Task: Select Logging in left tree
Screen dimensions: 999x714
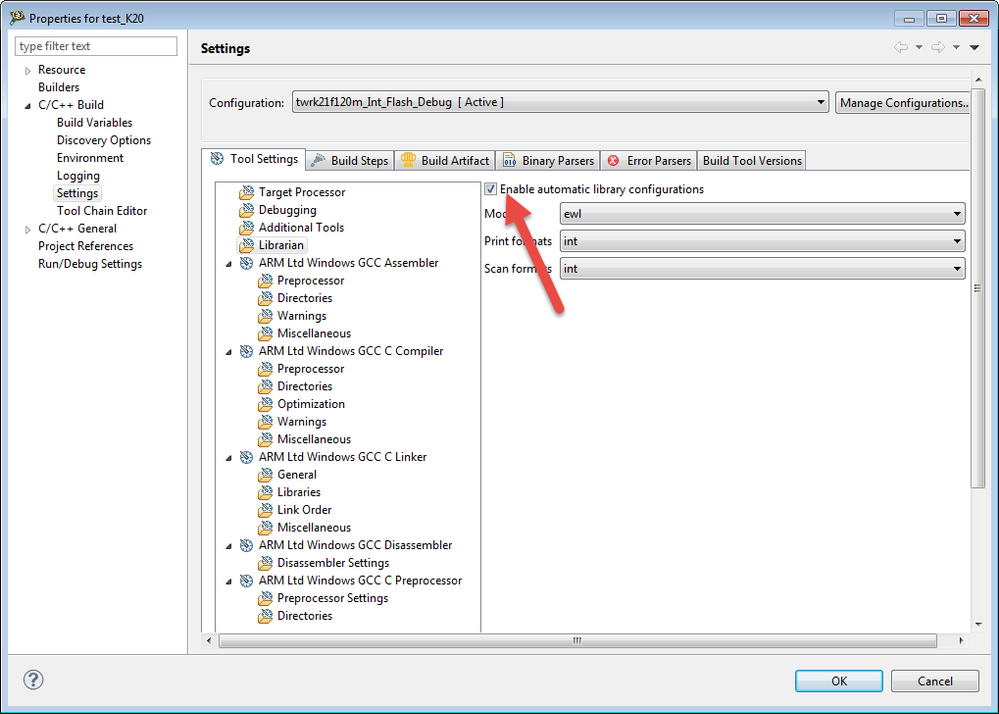Action: coord(78,176)
